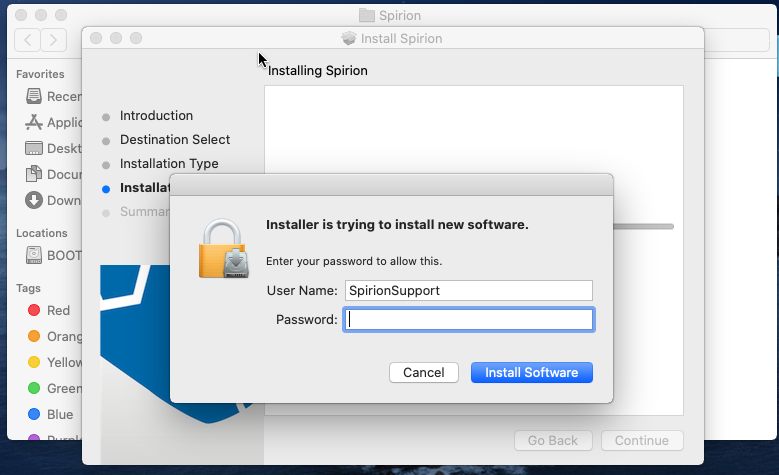The height and width of the screenshot is (475, 779).
Task: Open Desktop in Finder sidebar
Action: tap(54, 148)
